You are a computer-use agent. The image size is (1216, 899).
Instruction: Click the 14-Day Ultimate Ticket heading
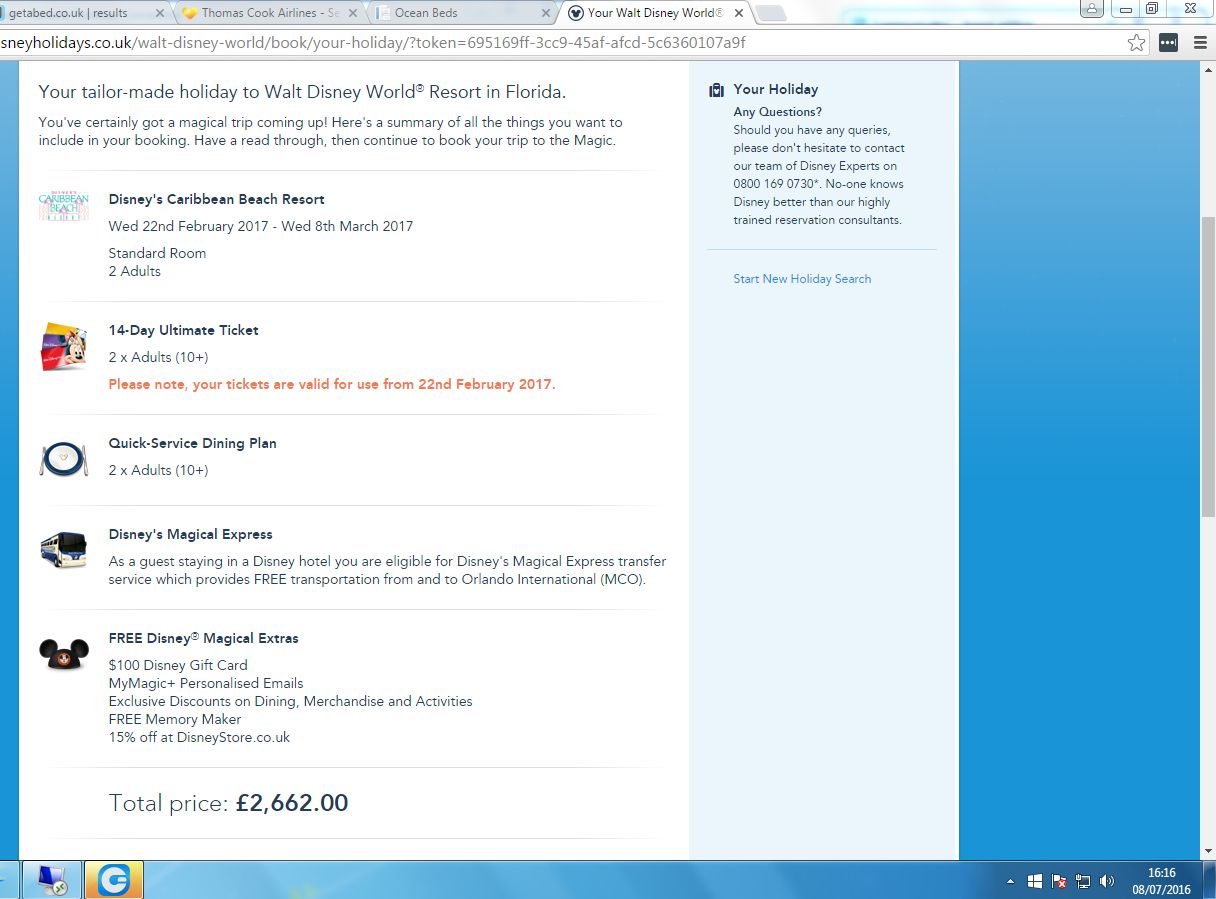184,330
